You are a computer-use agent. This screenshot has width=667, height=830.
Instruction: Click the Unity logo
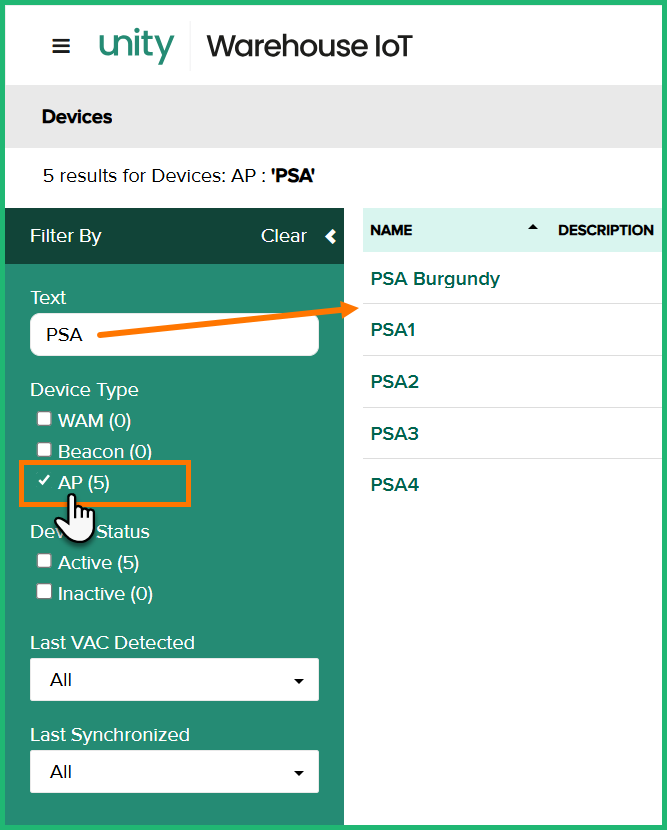click(x=136, y=46)
